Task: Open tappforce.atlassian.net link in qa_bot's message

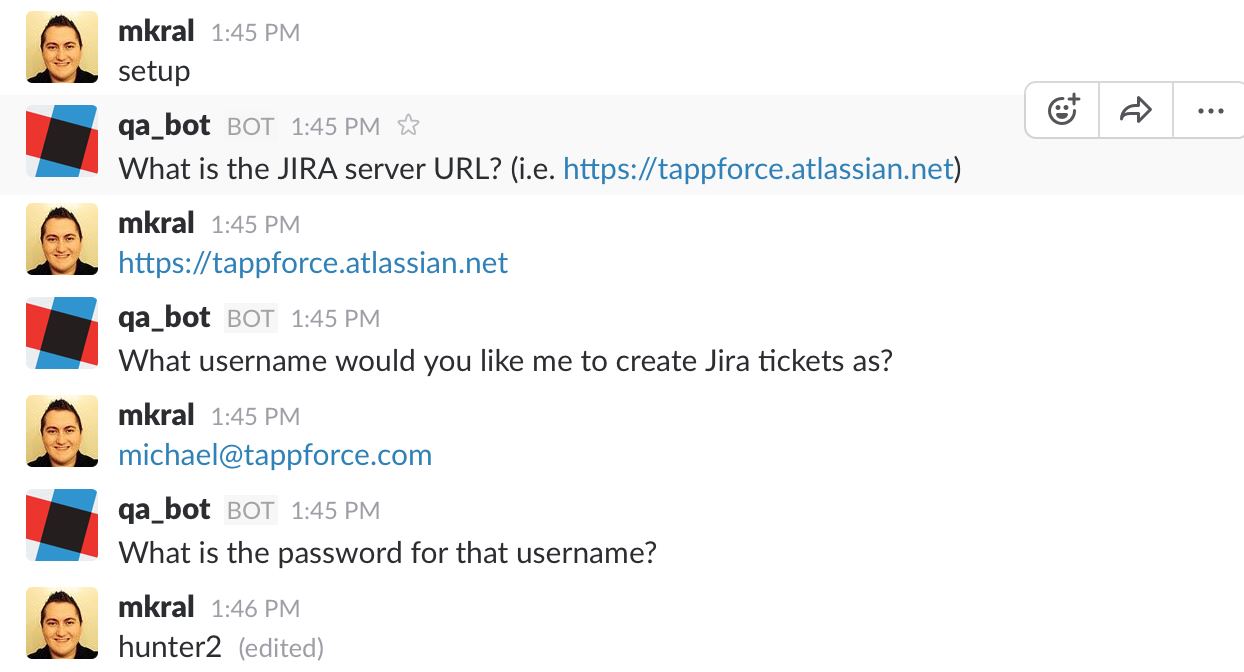Action: point(758,168)
